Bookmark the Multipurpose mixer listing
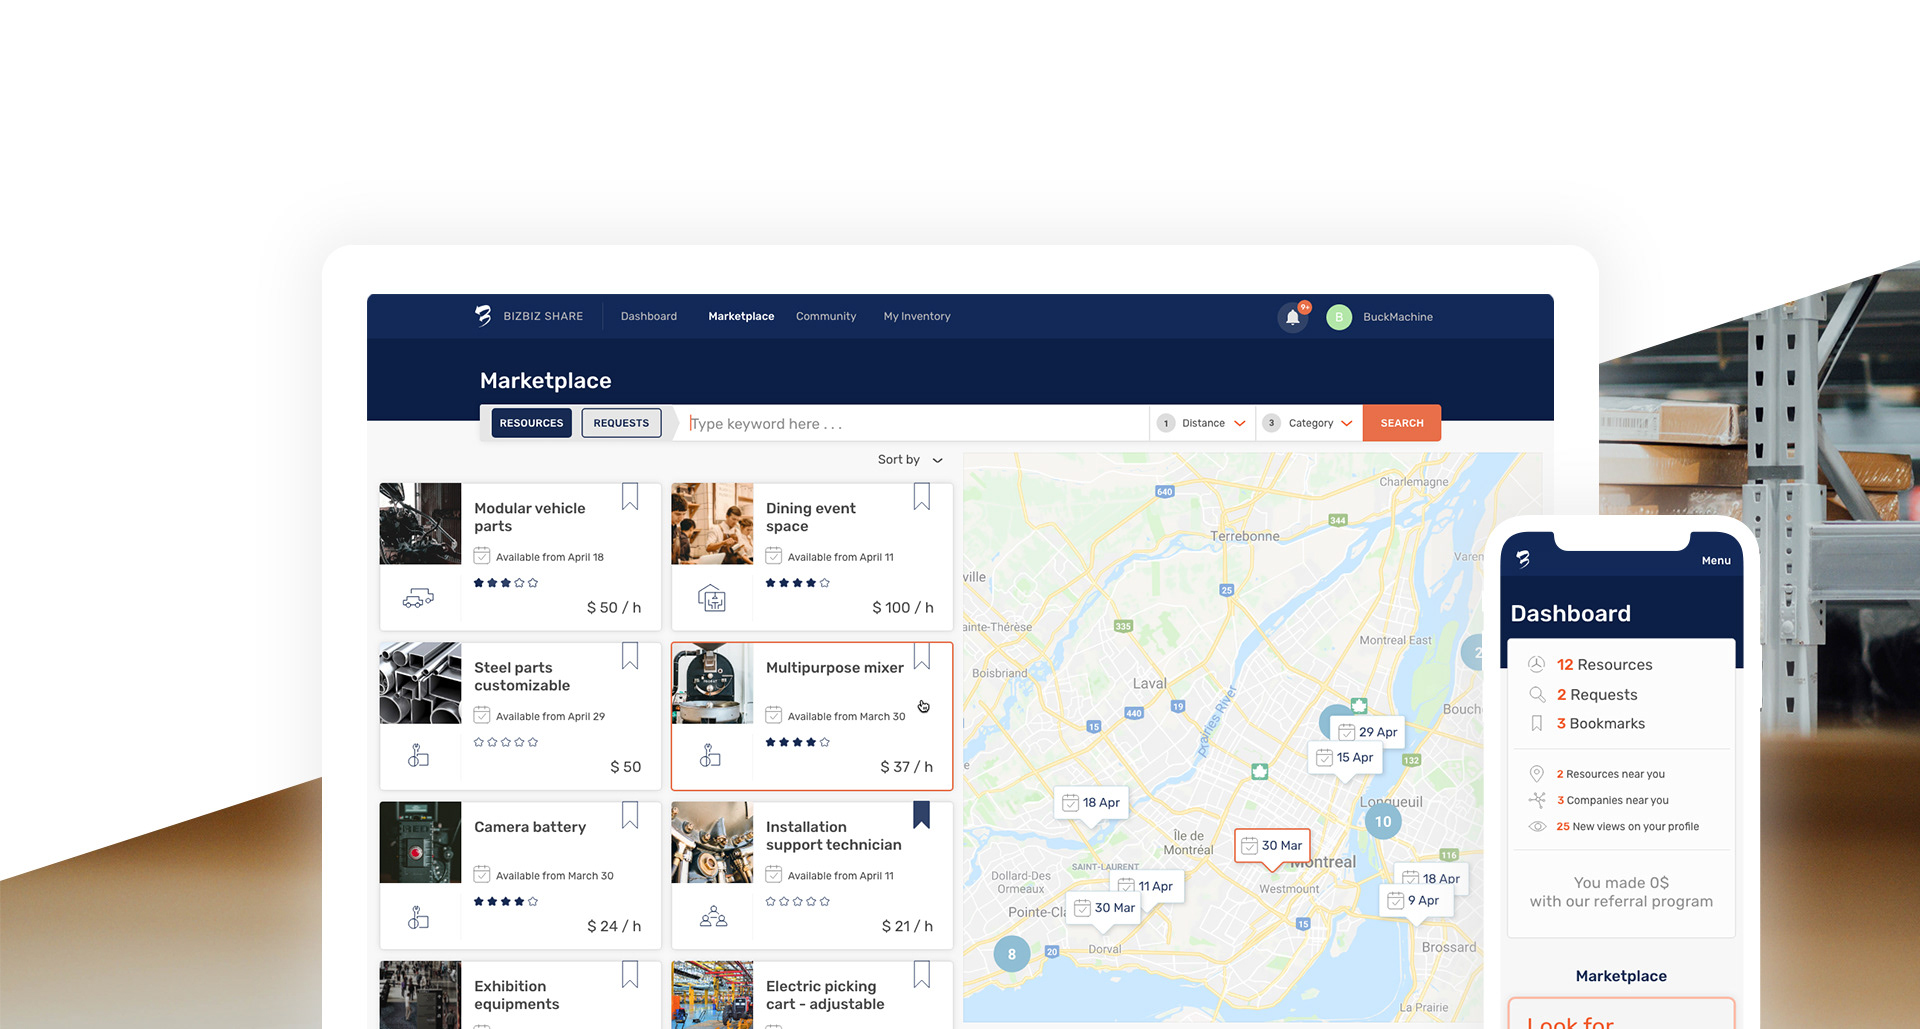The height and width of the screenshot is (1029, 1920). [922, 656]
